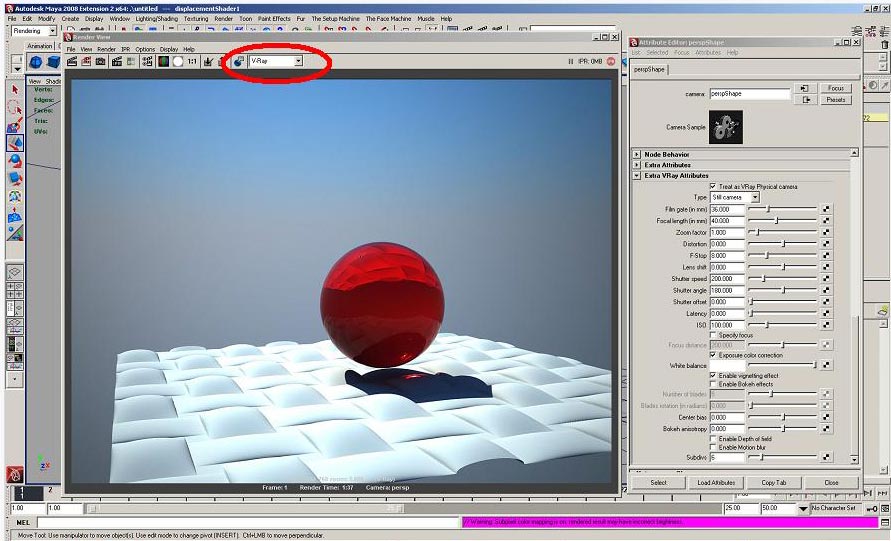
Task: Open Attributes menu in Attribute Editor
Action: [x=708, y=52]
